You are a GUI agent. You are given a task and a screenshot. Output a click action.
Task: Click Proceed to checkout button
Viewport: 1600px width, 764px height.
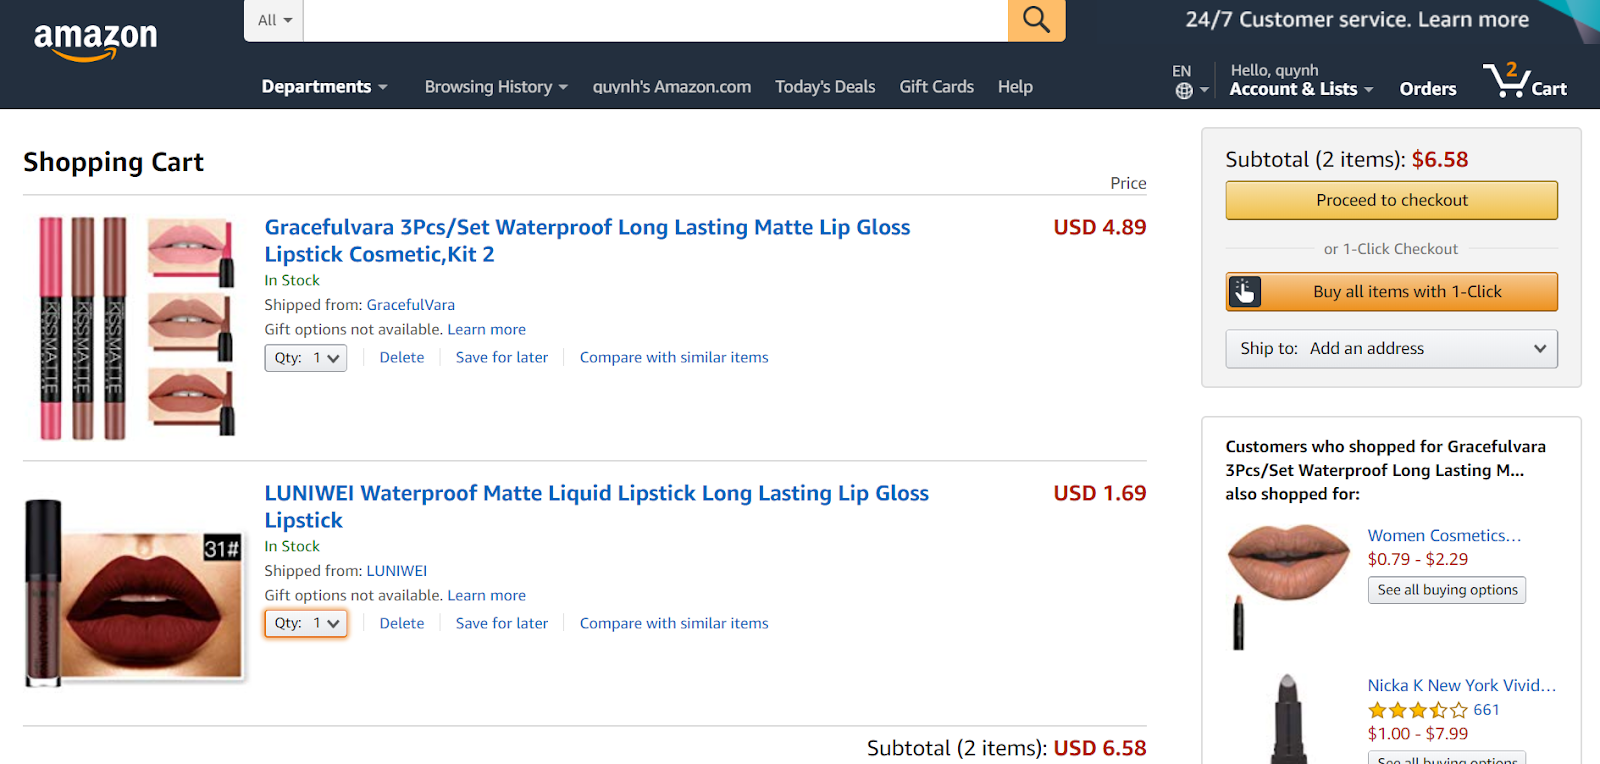1391,200
